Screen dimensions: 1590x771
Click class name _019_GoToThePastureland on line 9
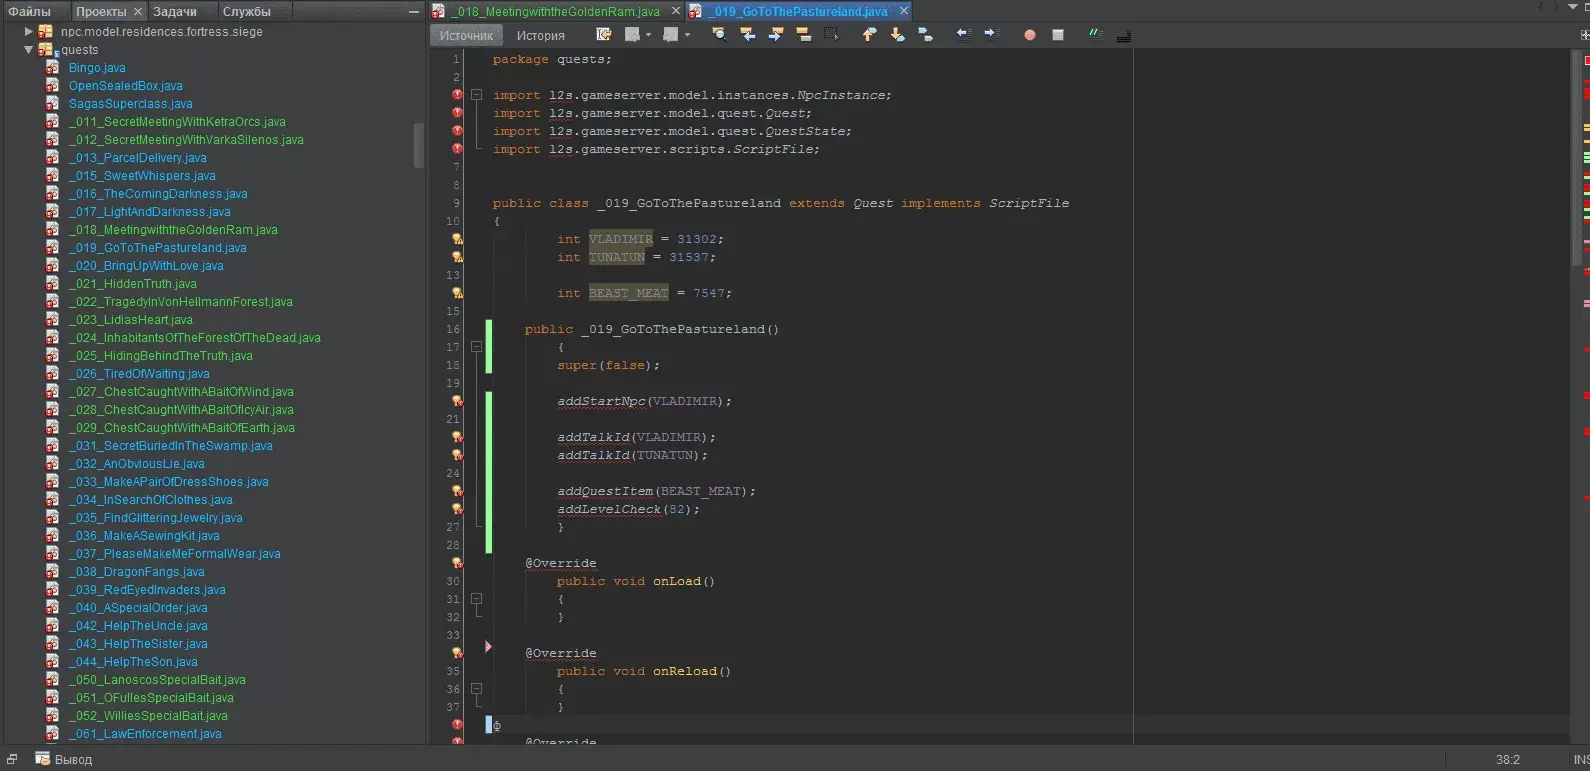tap(689, 203)
